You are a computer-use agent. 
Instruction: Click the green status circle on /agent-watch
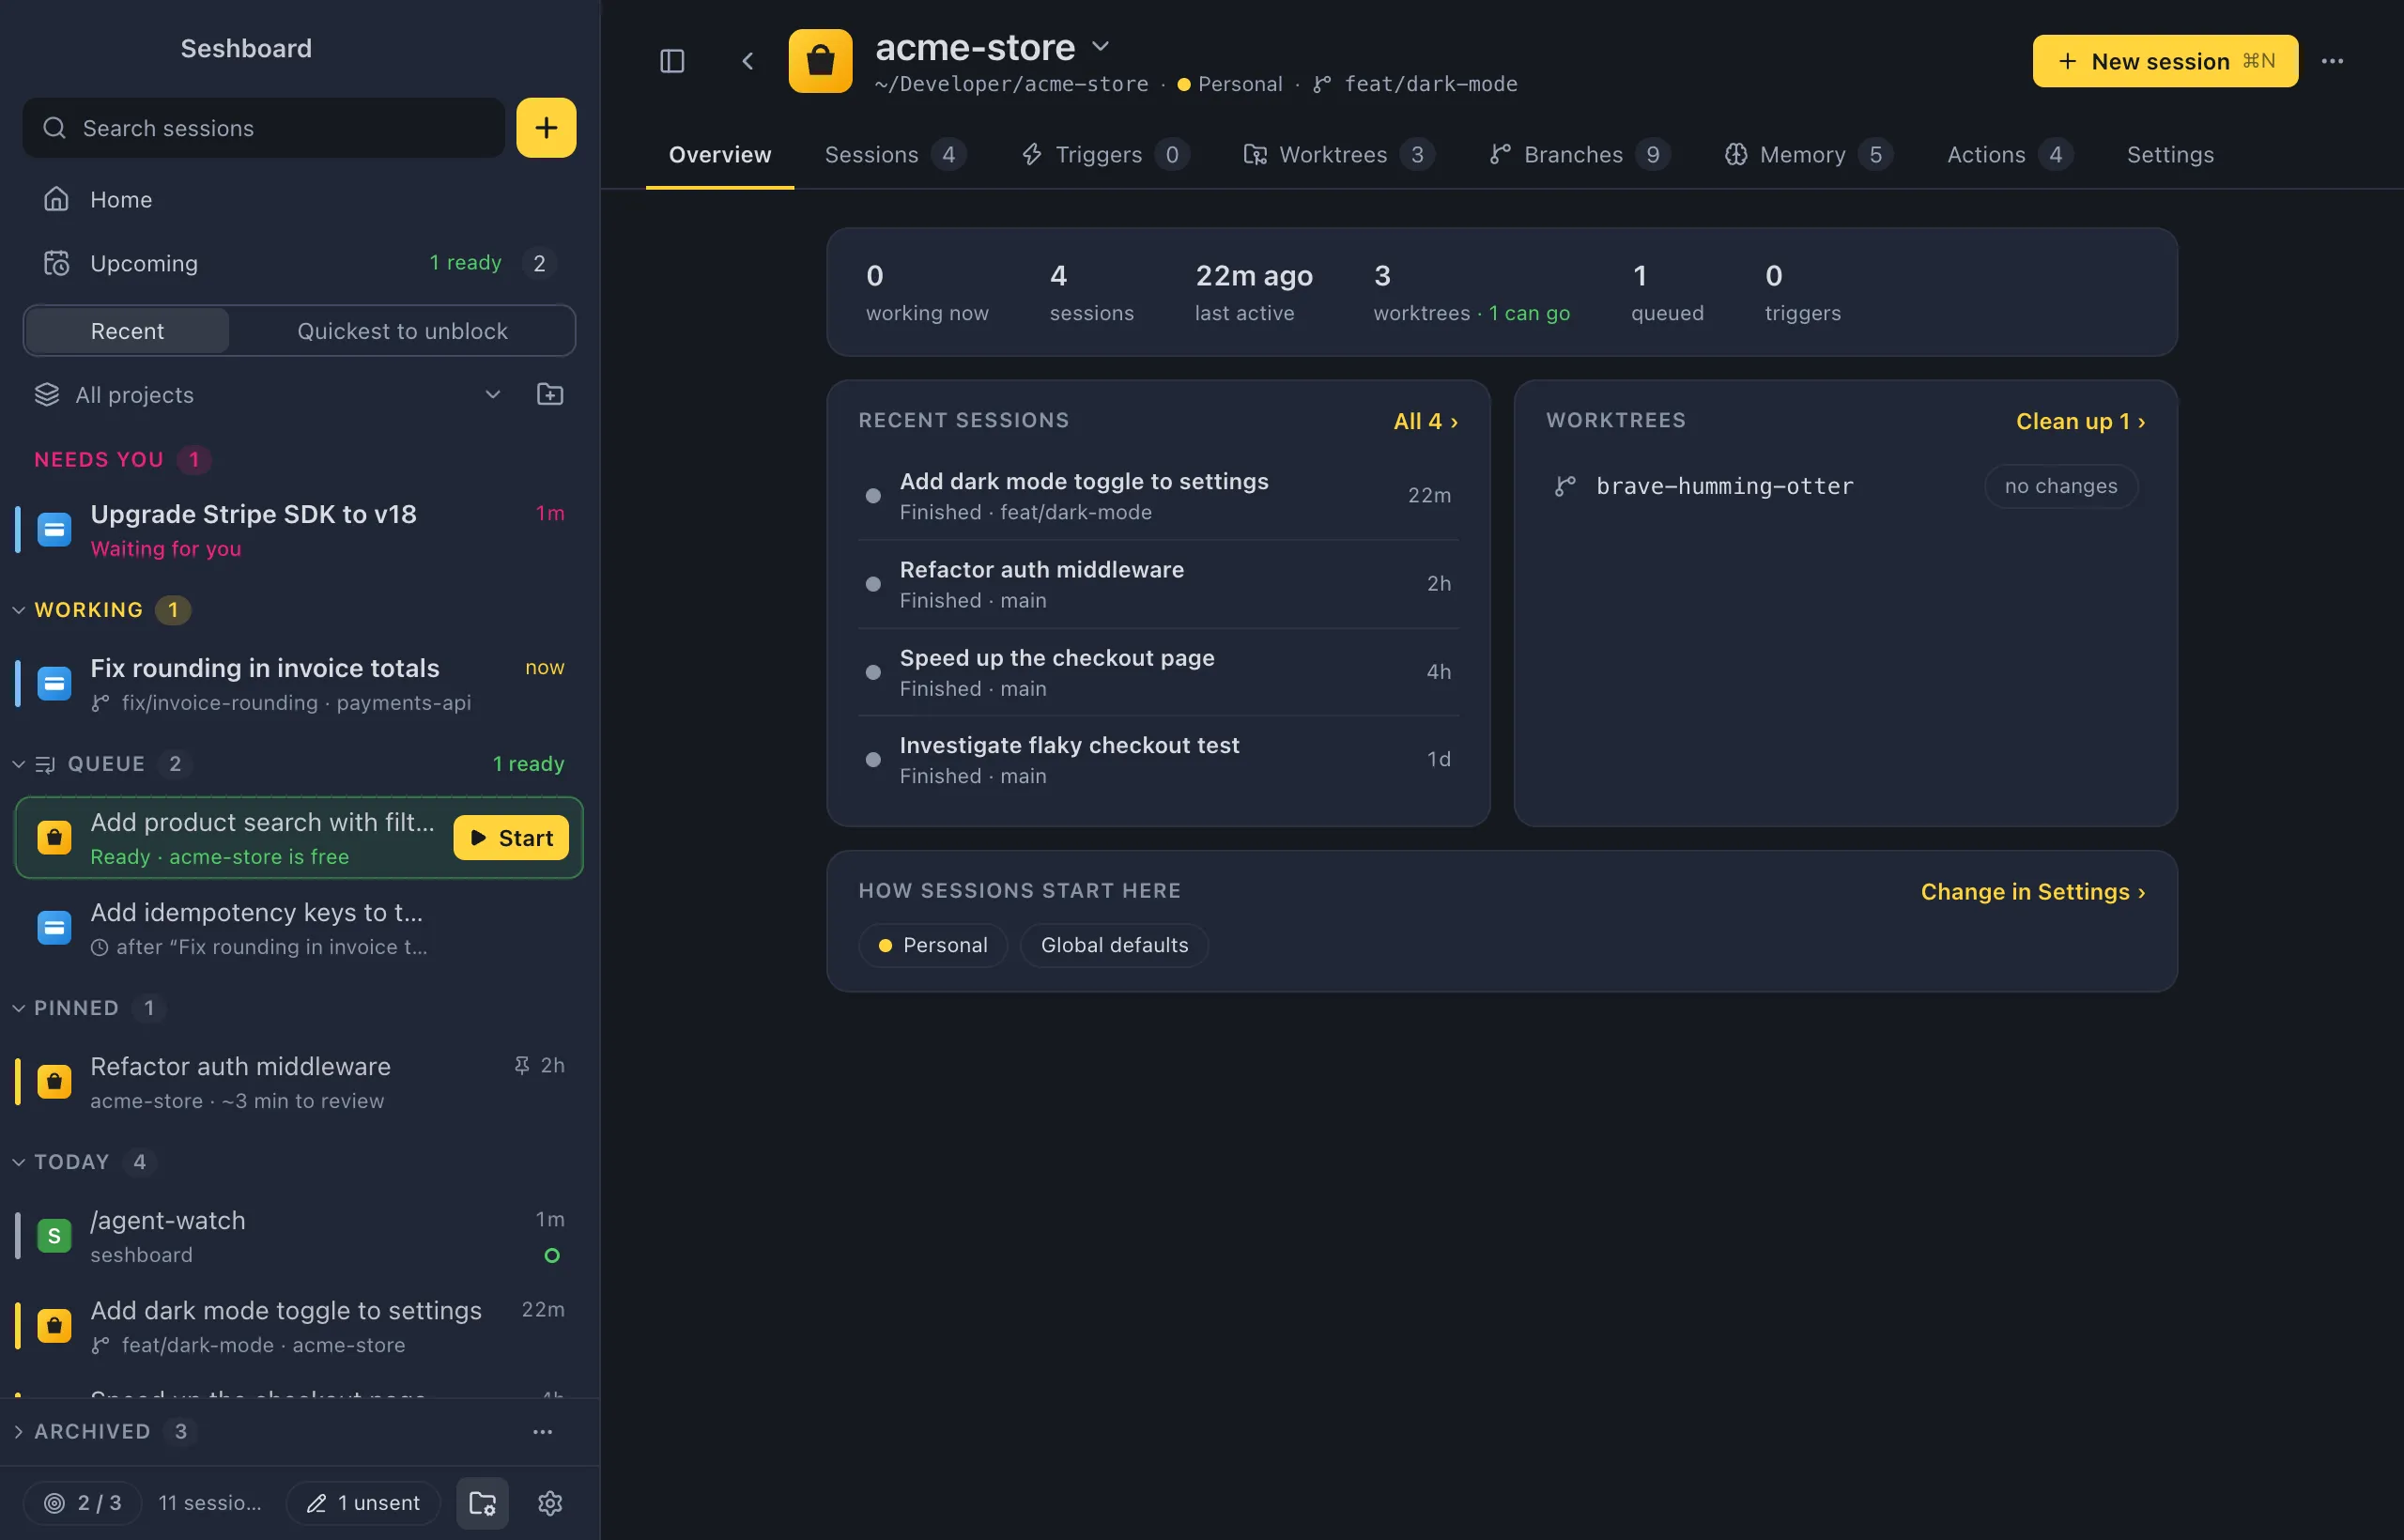pyautogui.click(x=552, y=1255)
